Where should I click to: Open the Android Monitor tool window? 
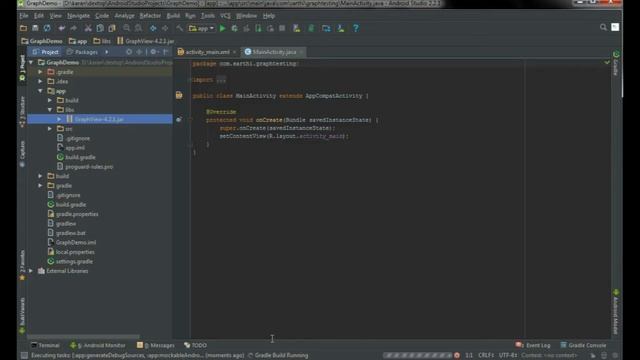click(98, 345)
